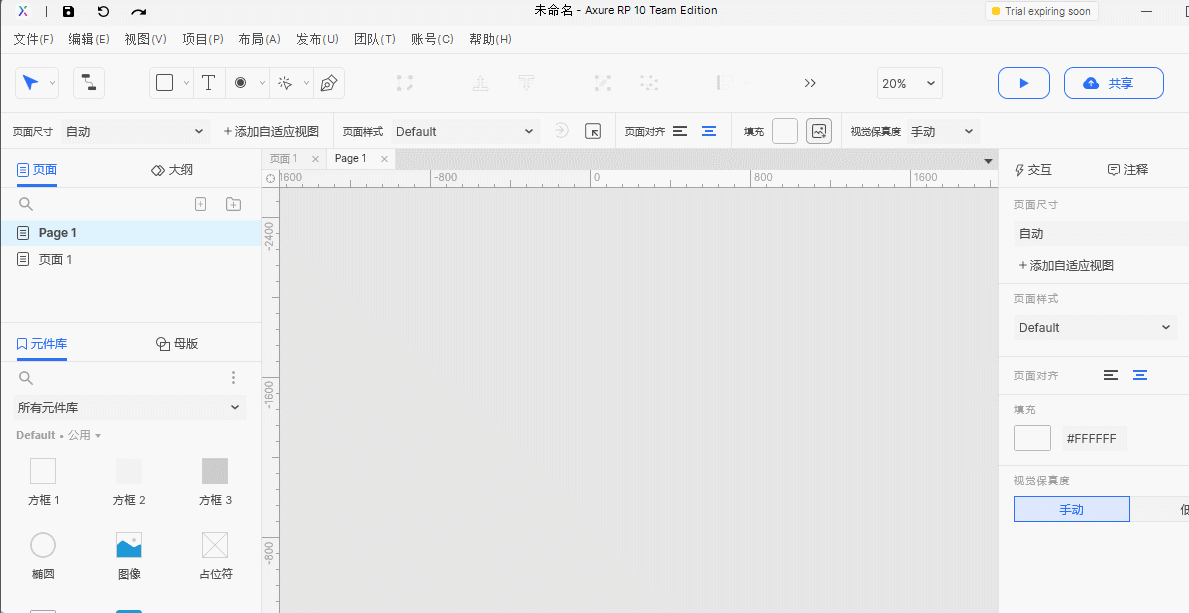
Task: Click the page style arrow-in-box icon
Action: click(593, 131)
